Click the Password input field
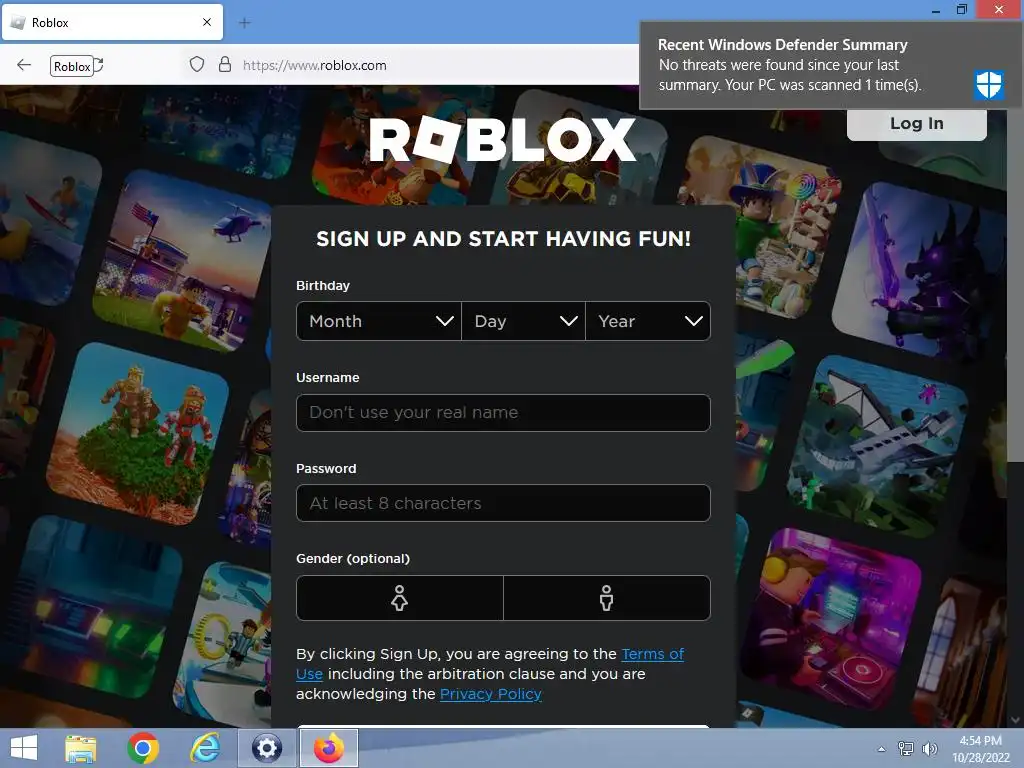Image resolution: width=1024 pixels, height=768 pixels. click(x=503, y=504)
